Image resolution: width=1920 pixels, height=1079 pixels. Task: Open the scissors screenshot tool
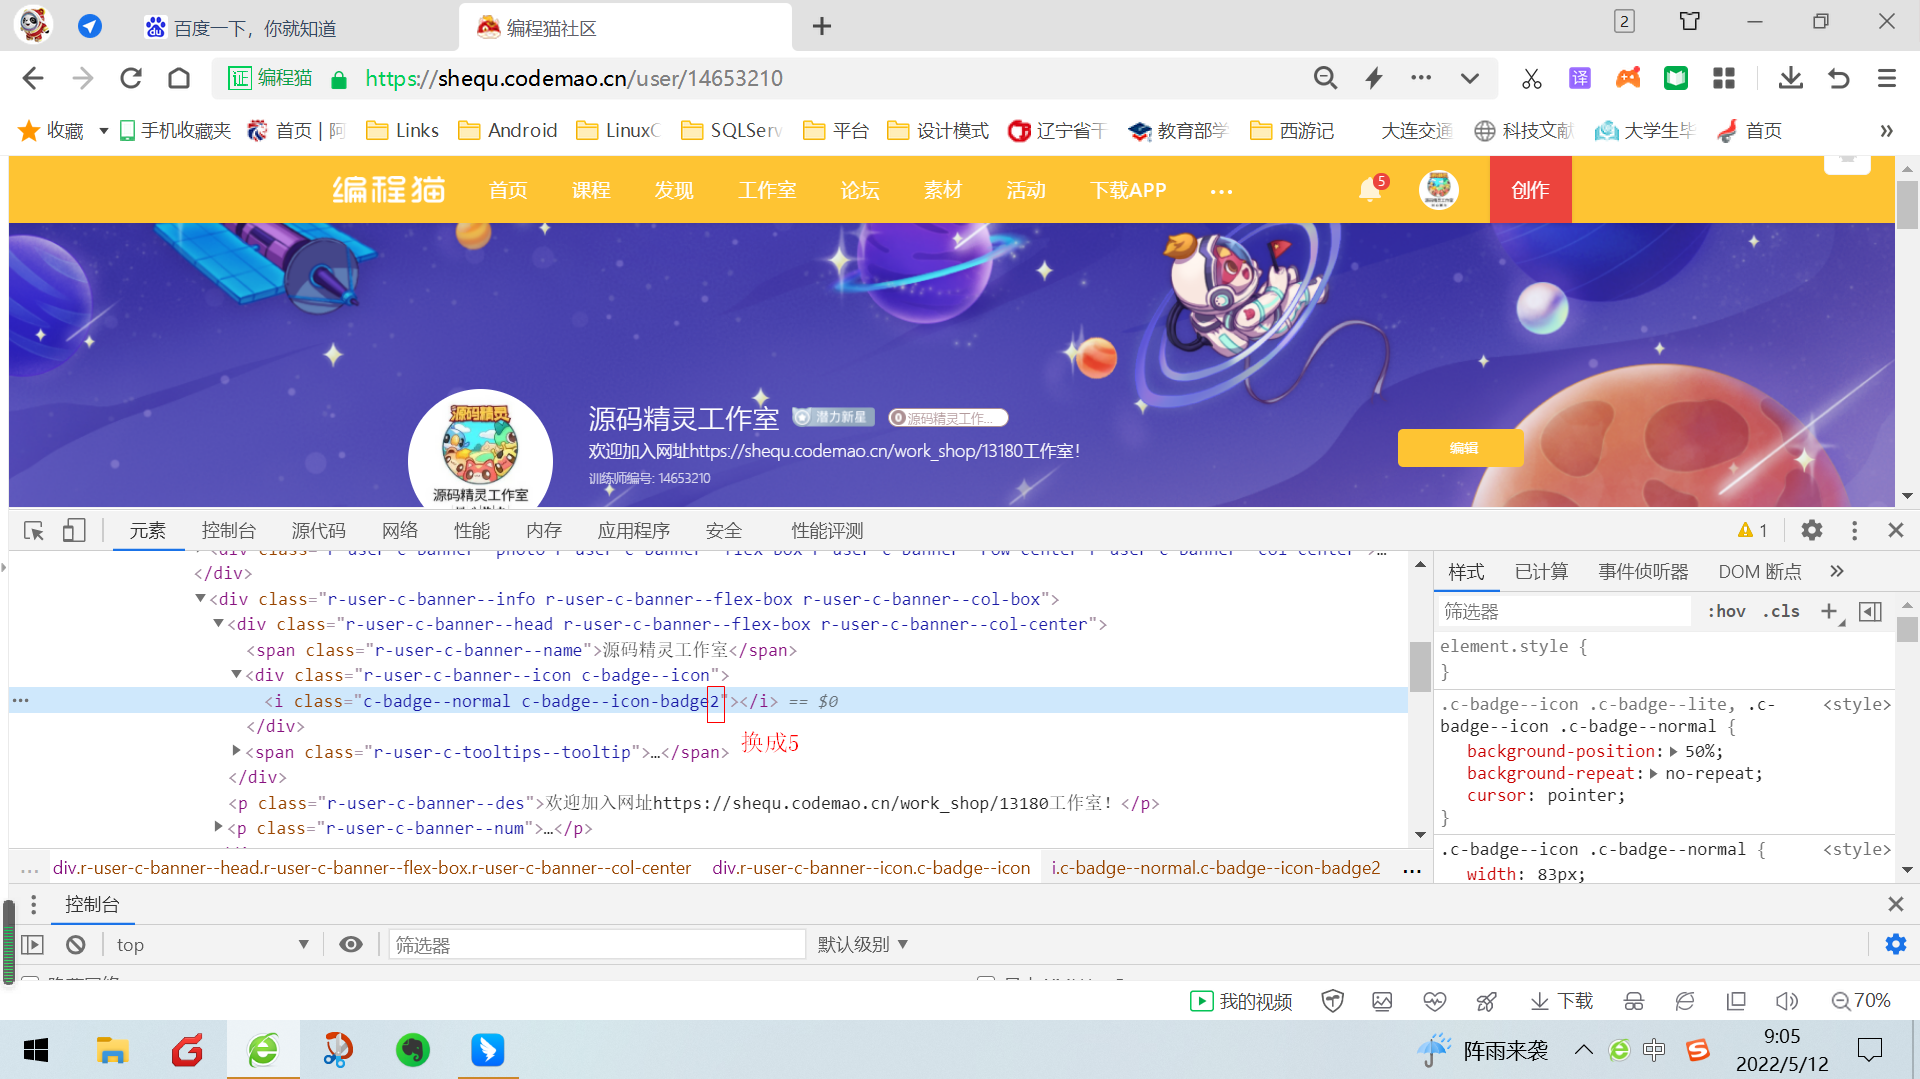[1532, 78]
